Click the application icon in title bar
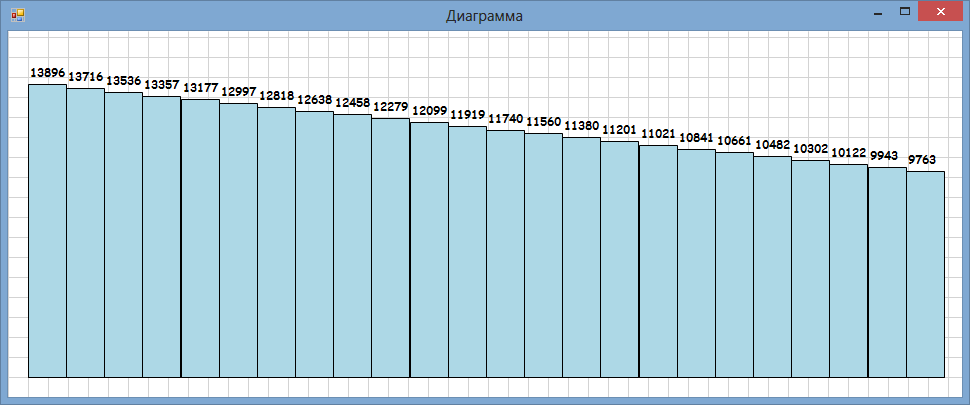Image resolution: width=970 pixels, height=405 pixels. 18,15
